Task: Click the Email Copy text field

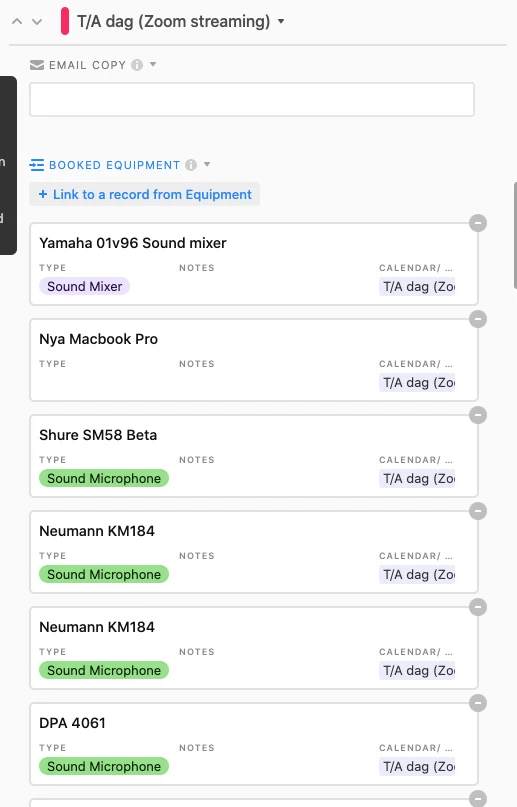Action: point(252,99)
